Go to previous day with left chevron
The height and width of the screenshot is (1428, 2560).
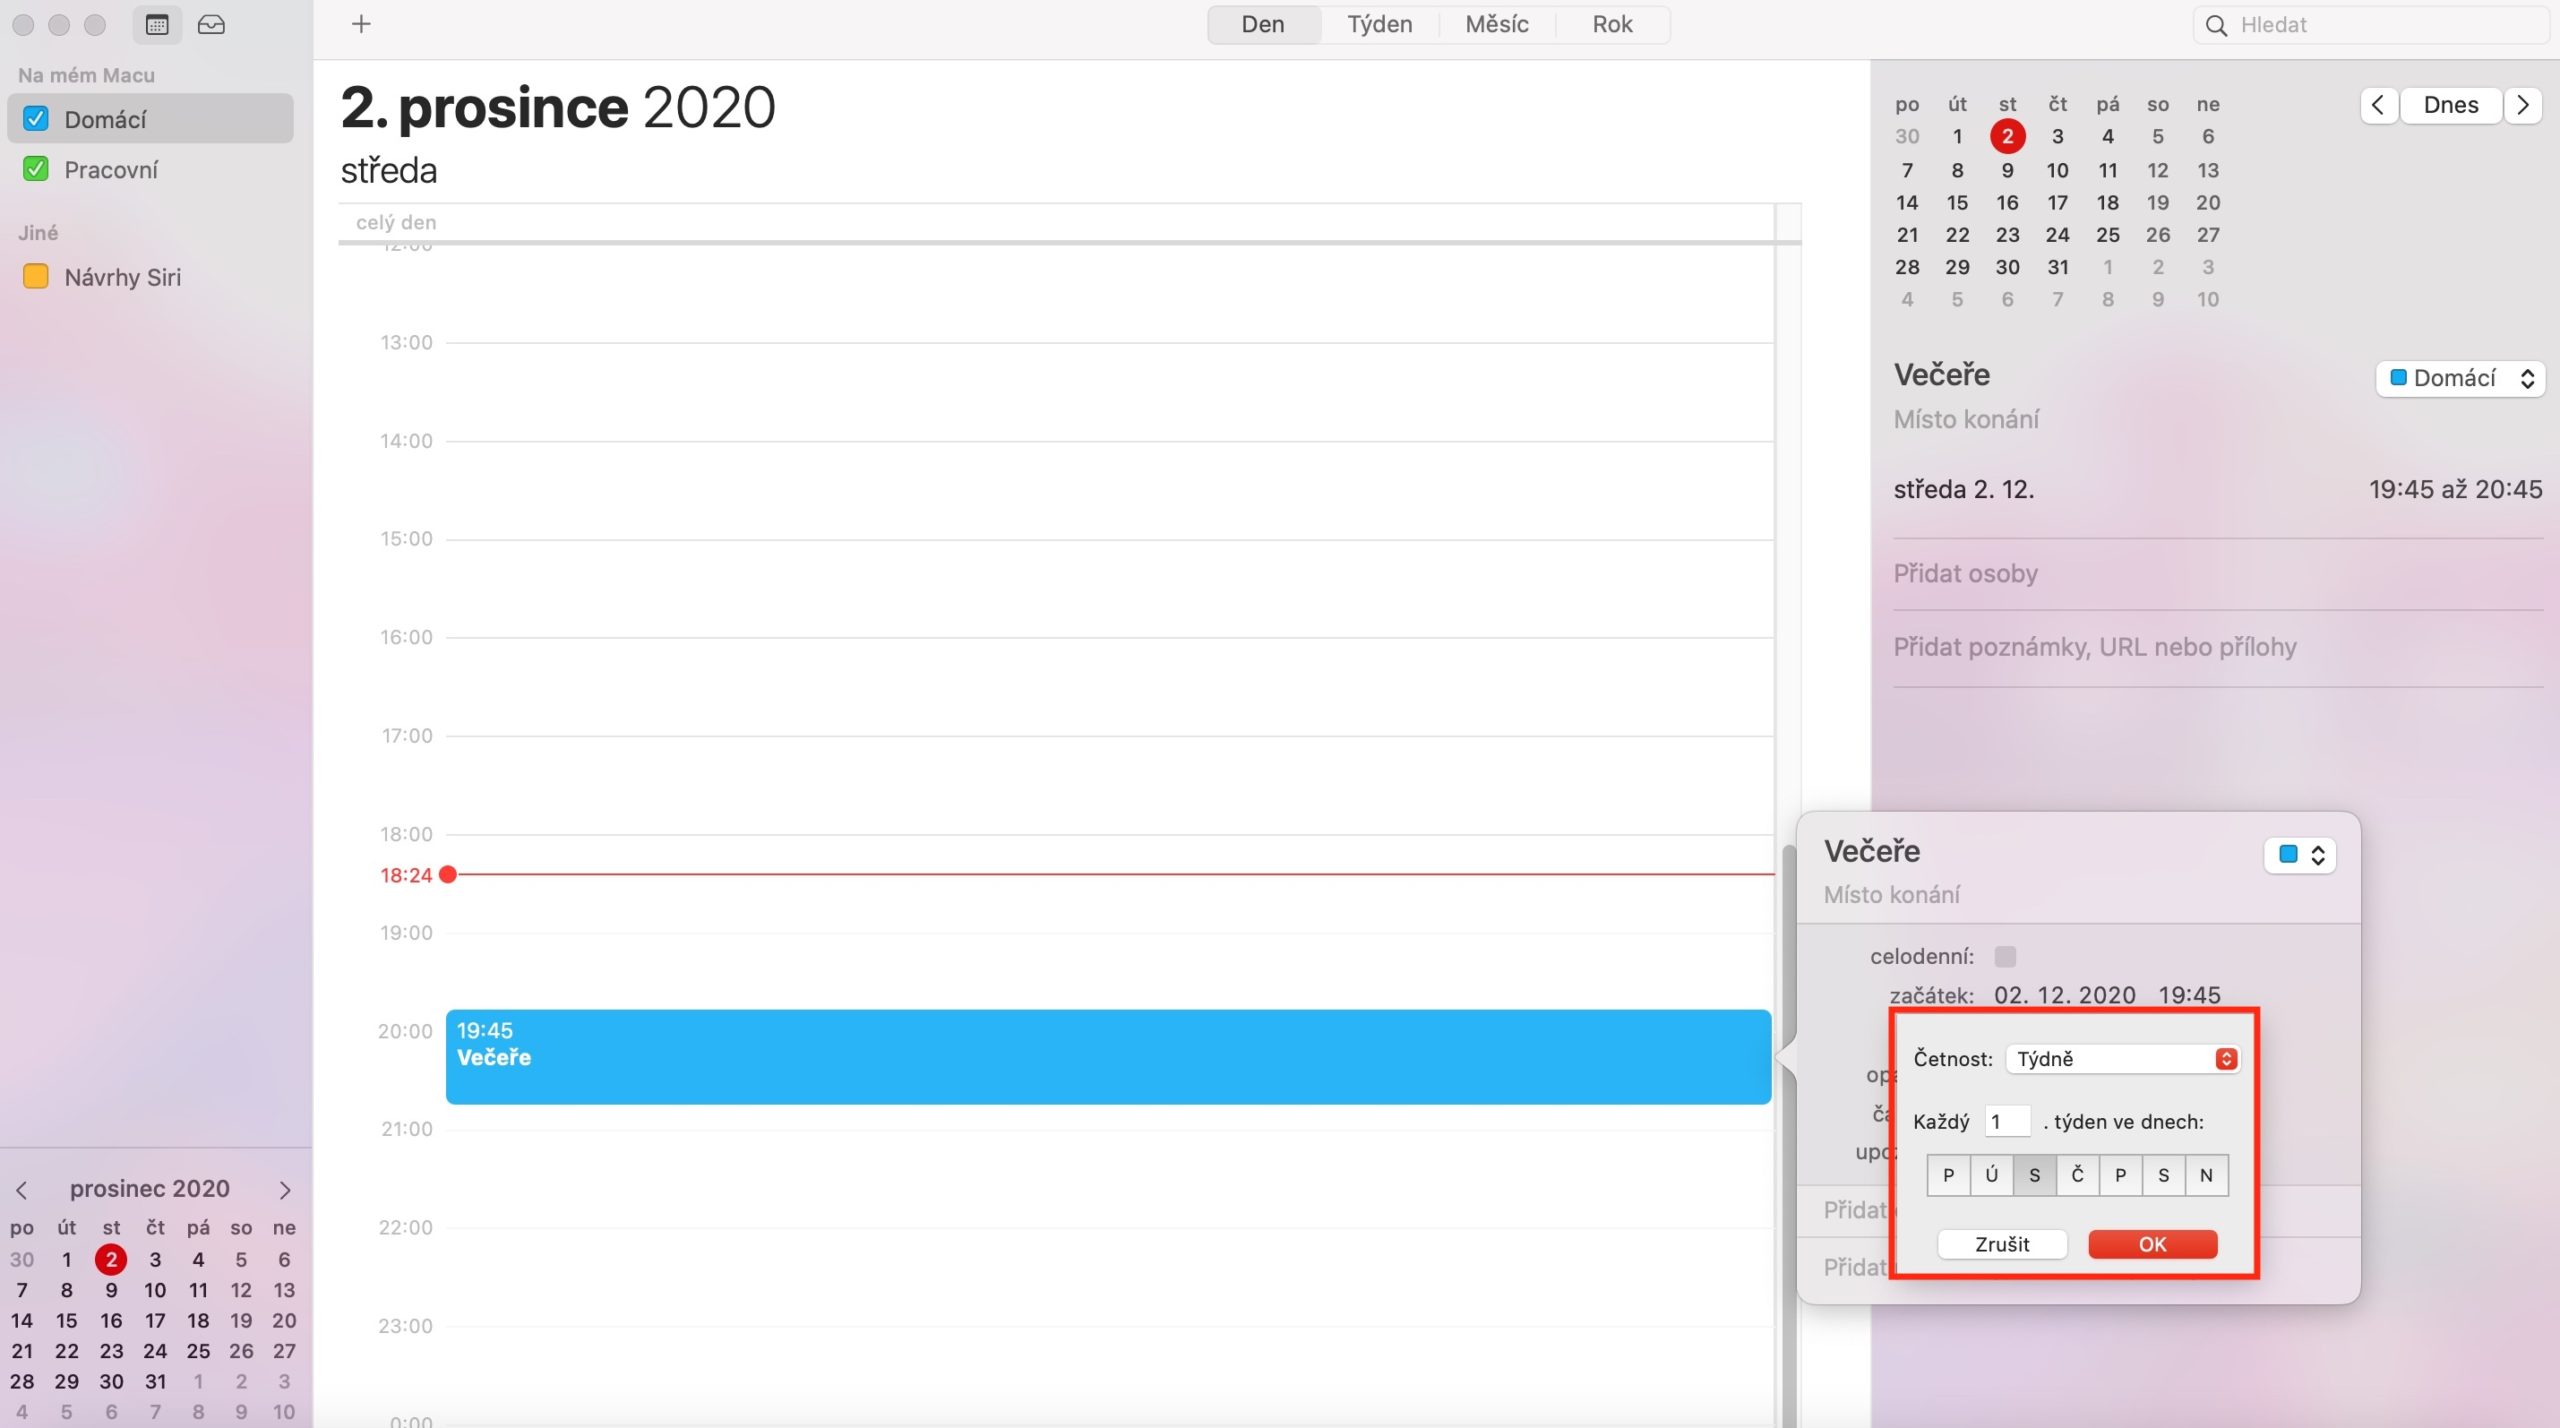(x=2378, y=105)
